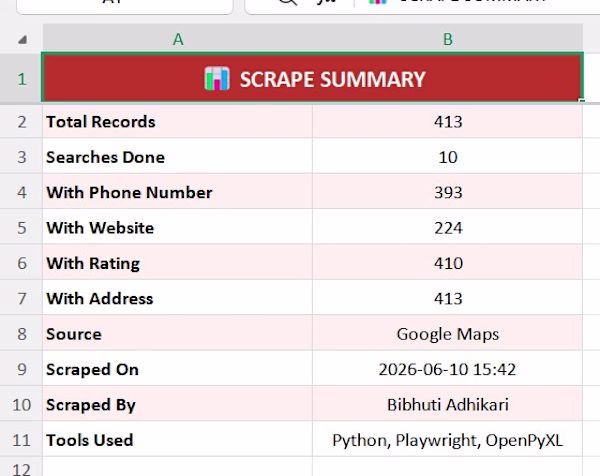Select the 2026-06-10 15:42 cell

[448, 370]
